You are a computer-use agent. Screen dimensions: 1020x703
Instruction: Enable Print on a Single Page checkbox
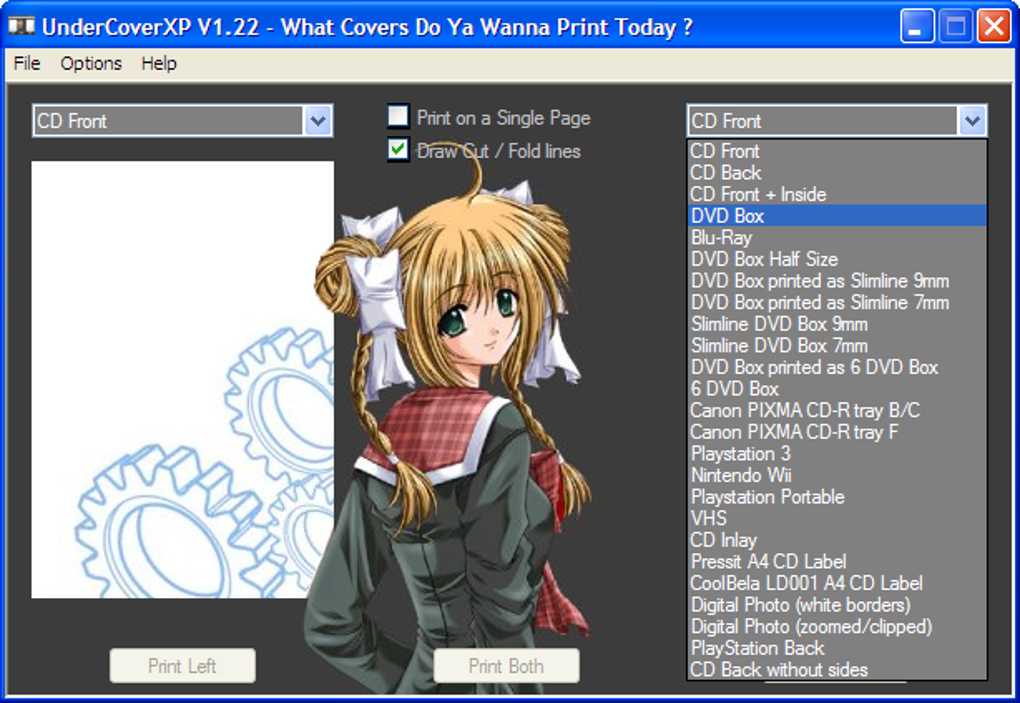coord(399,117)
